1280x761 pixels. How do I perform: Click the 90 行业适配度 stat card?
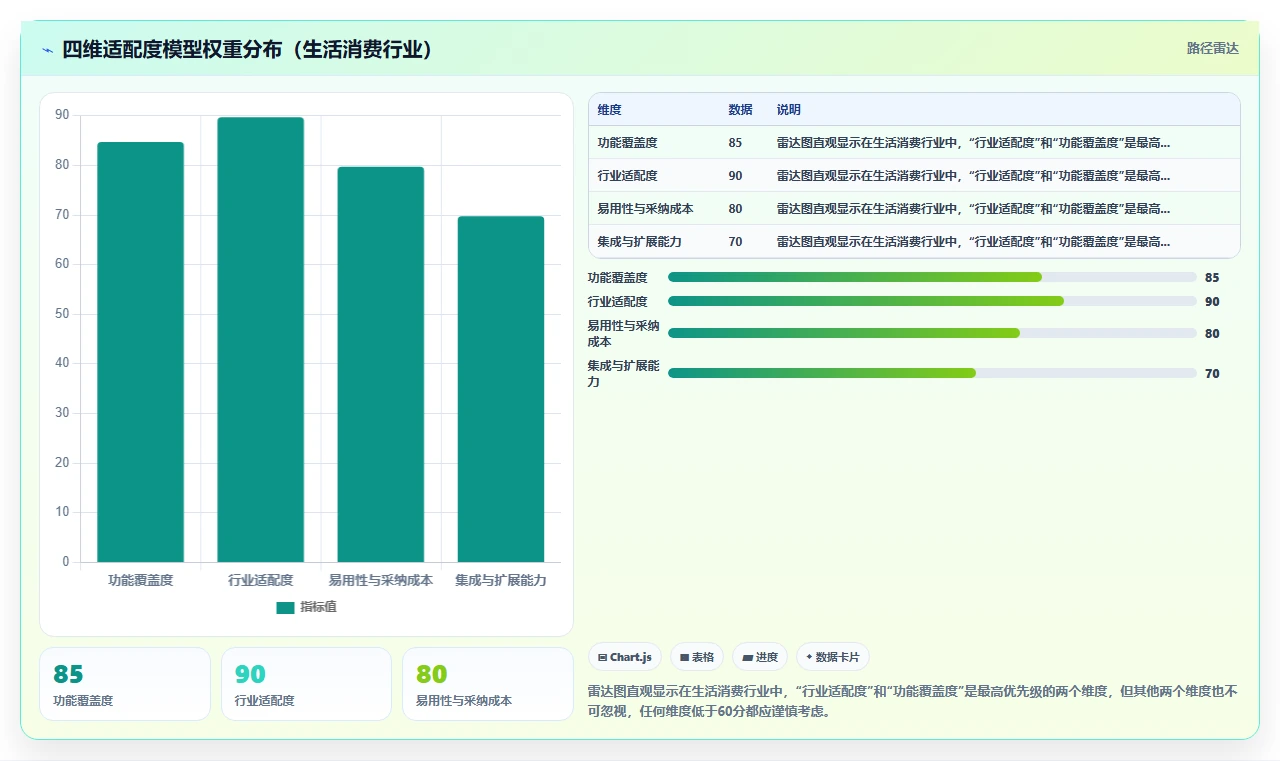[306, 684]
